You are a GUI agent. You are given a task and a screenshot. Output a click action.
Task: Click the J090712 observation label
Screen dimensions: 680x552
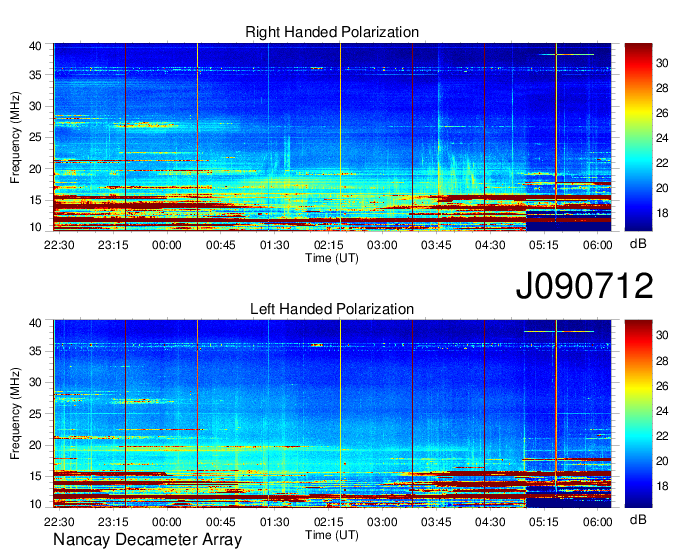click(x=584, y=286)
